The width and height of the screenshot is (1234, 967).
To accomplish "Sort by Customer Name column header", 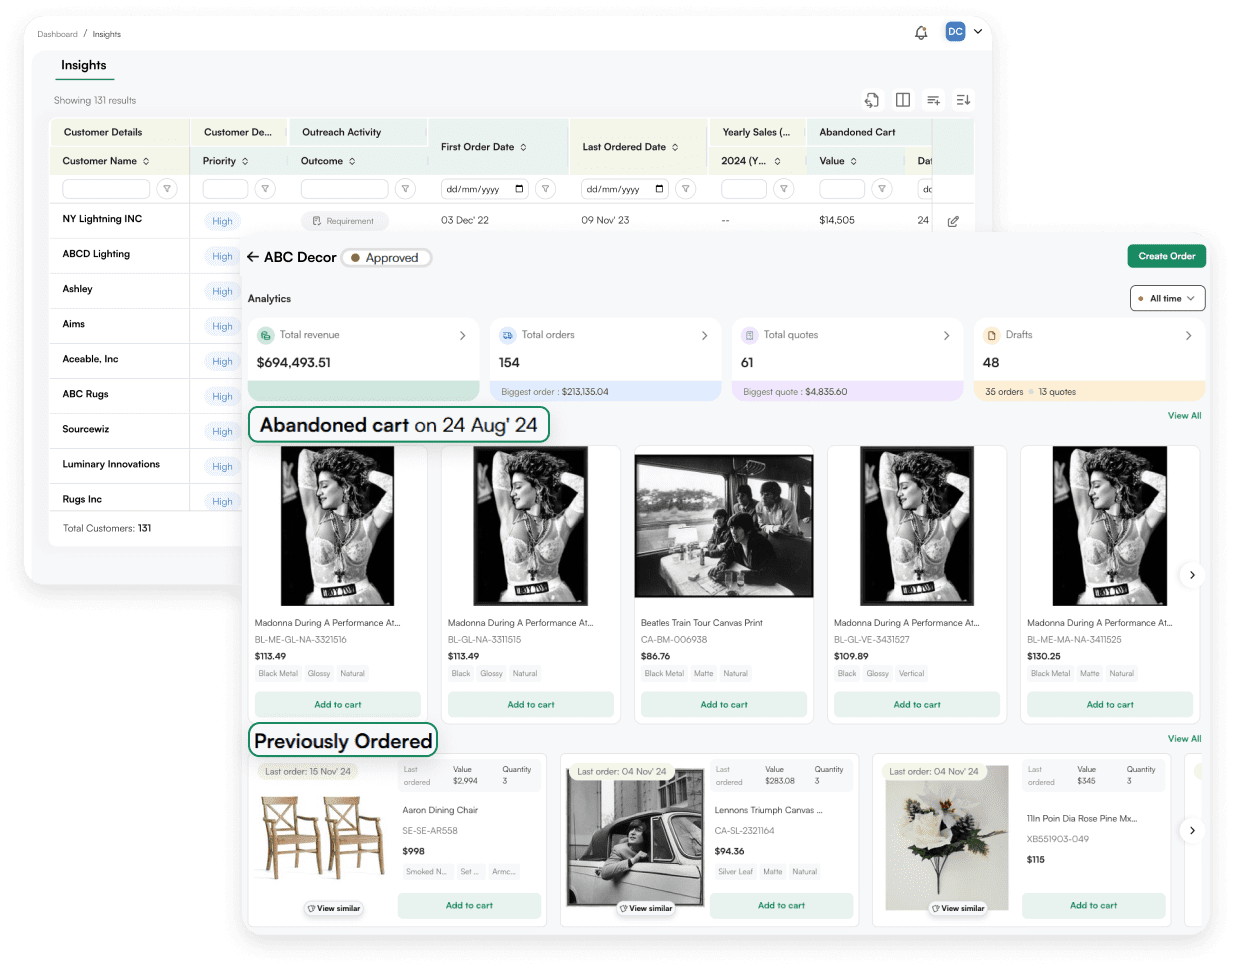I will tap(106, 161).
